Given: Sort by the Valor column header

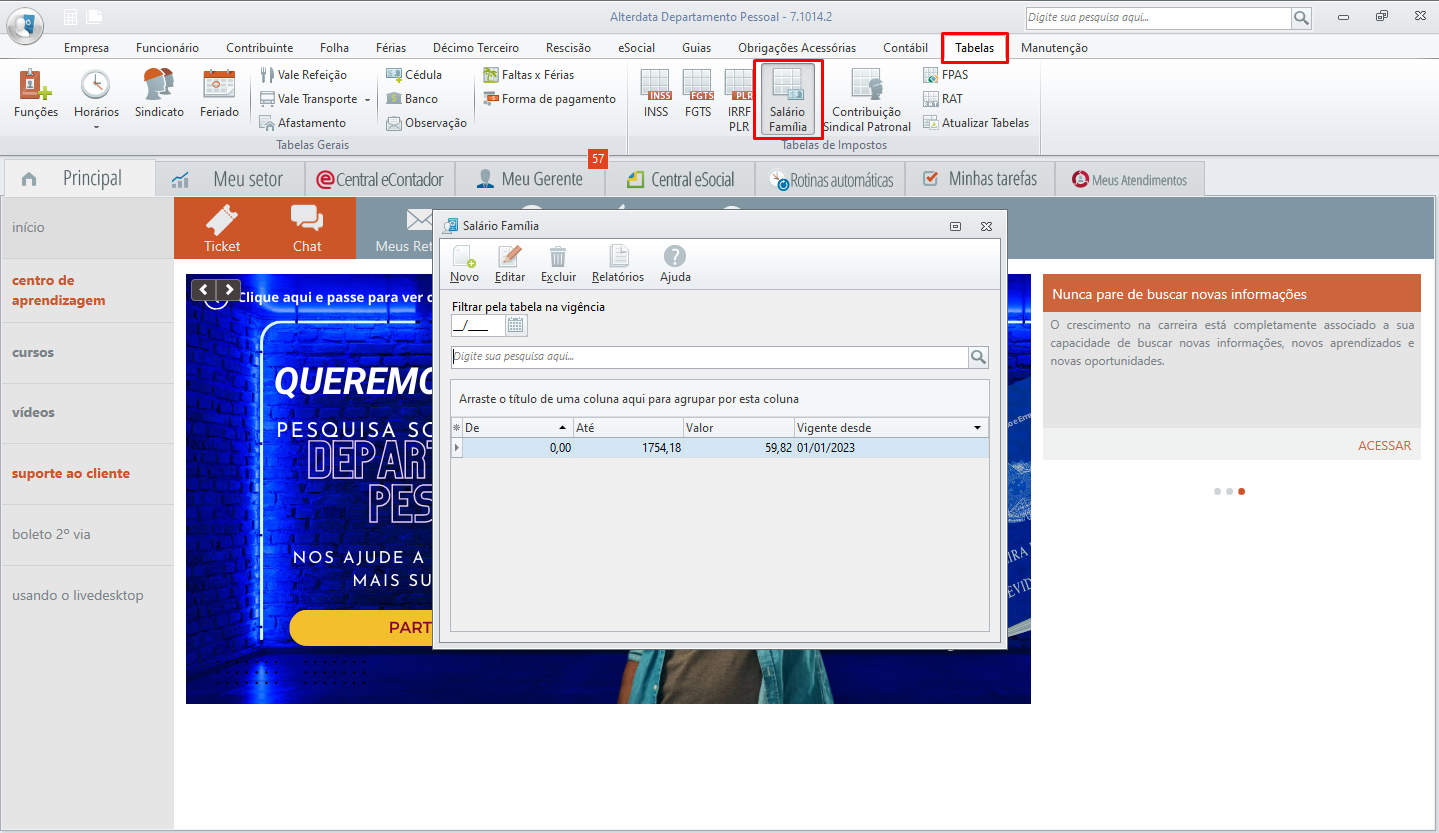Looking at the screenshot, I should pos(739,428).
